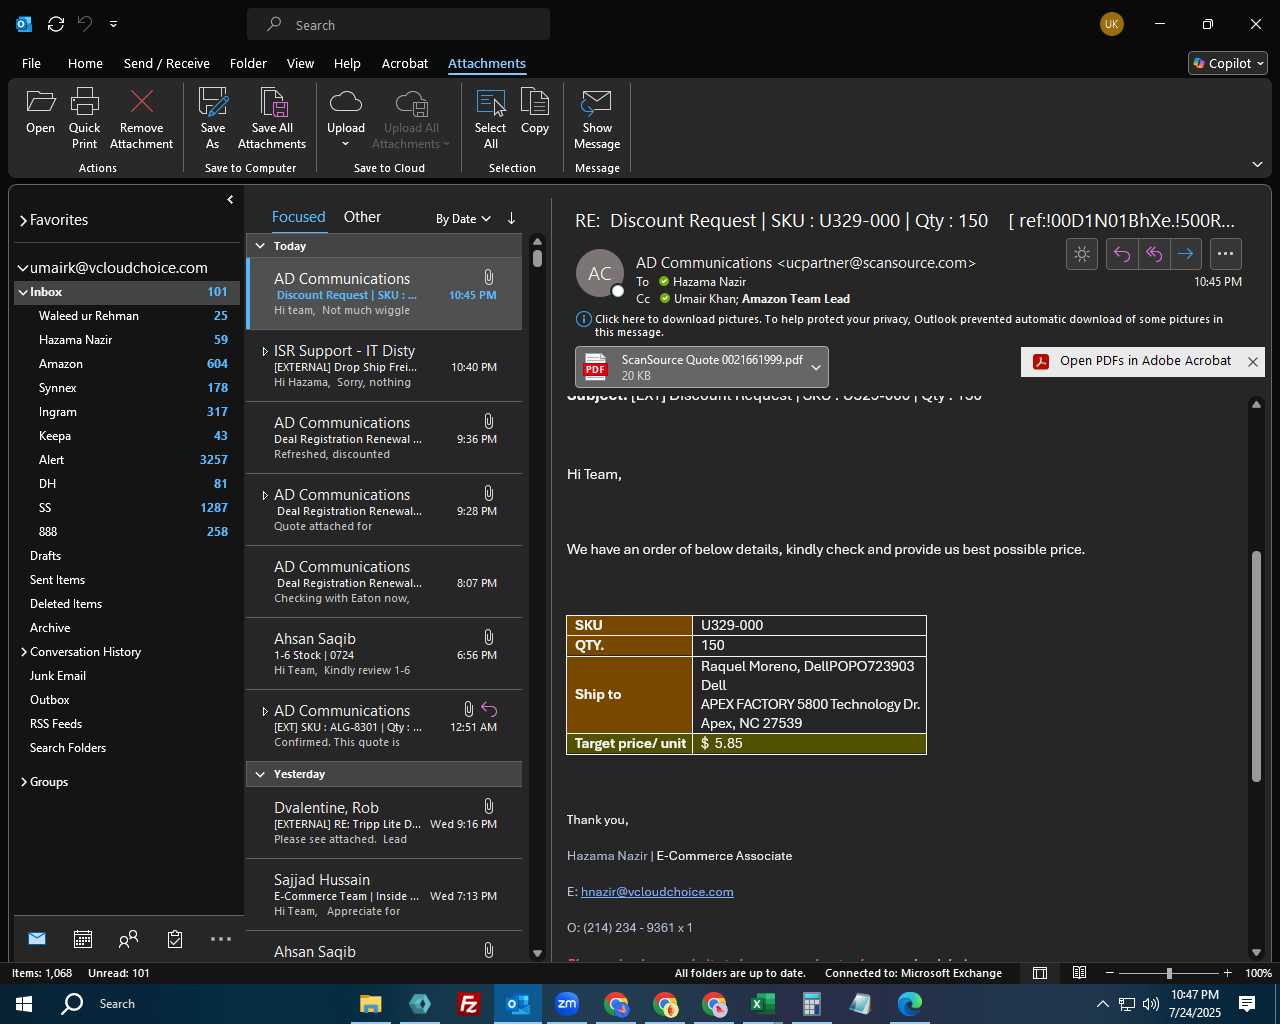Switch to Normal view in status bar
The height and width of the screenshot is (1024, 1280).
click(x=1040, y=973)
